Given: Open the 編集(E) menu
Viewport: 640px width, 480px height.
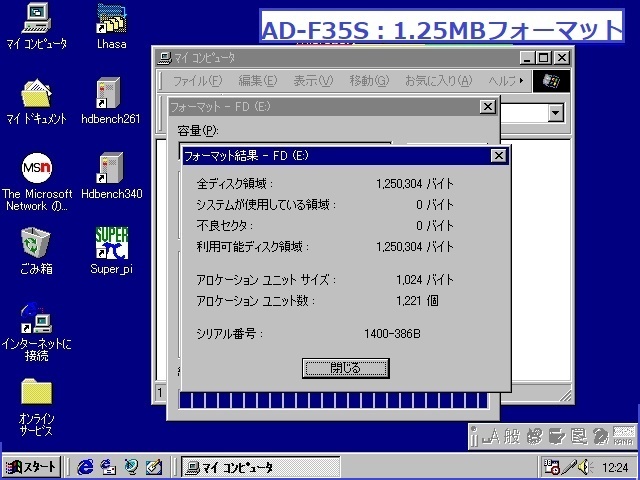Looking at the screenshot, I should point(258,81).
